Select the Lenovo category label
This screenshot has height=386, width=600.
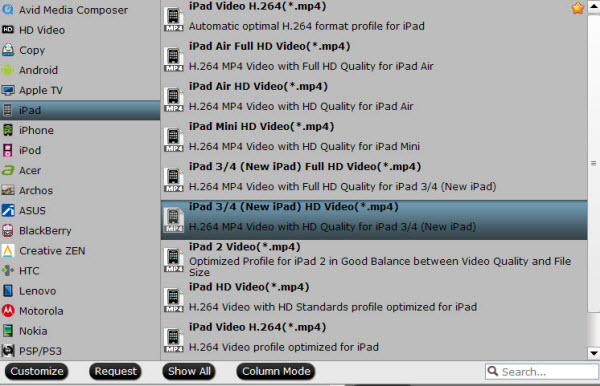point(38,291)
